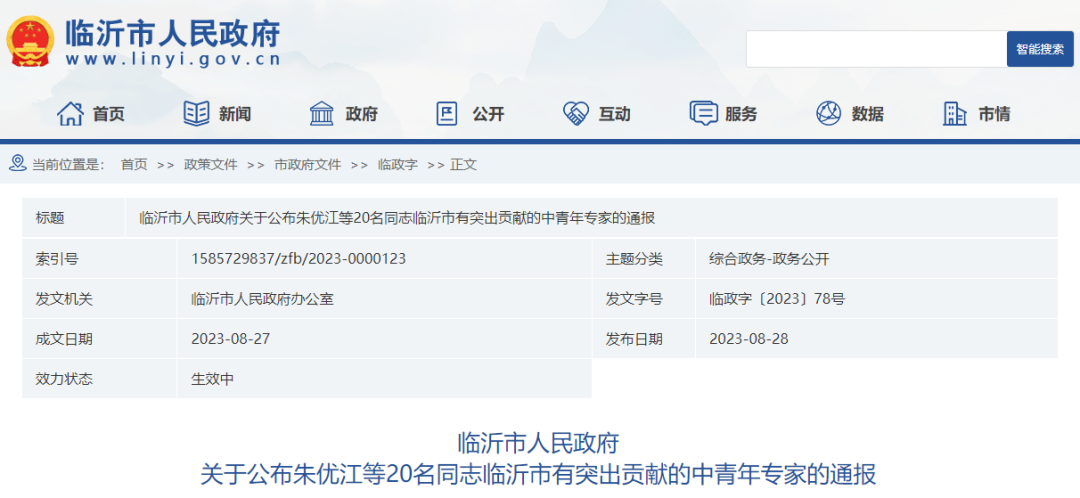Click the 索引号 label cell
This screenshot has height=498, width=1080.
[99, 259]
